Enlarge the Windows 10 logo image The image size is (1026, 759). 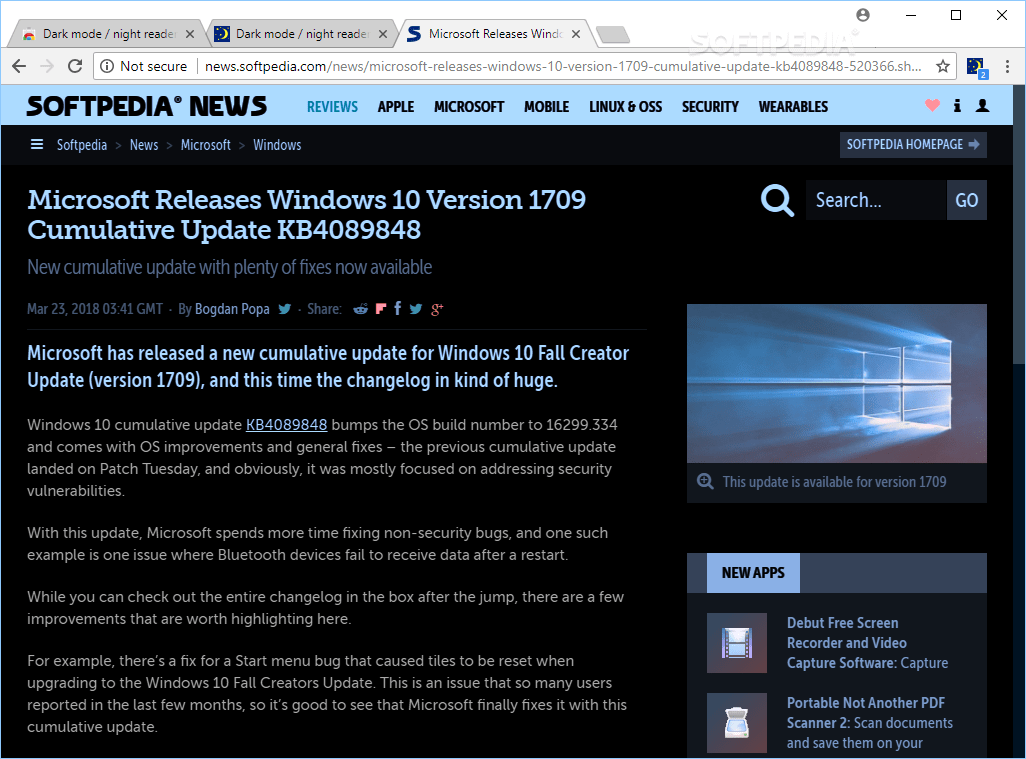click(837, 383)
